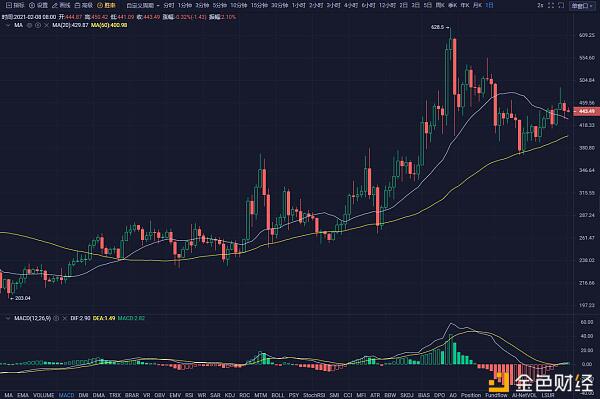Select the RSI indicator tab
The width and height of the screenshot is (600, 399).
189,395
